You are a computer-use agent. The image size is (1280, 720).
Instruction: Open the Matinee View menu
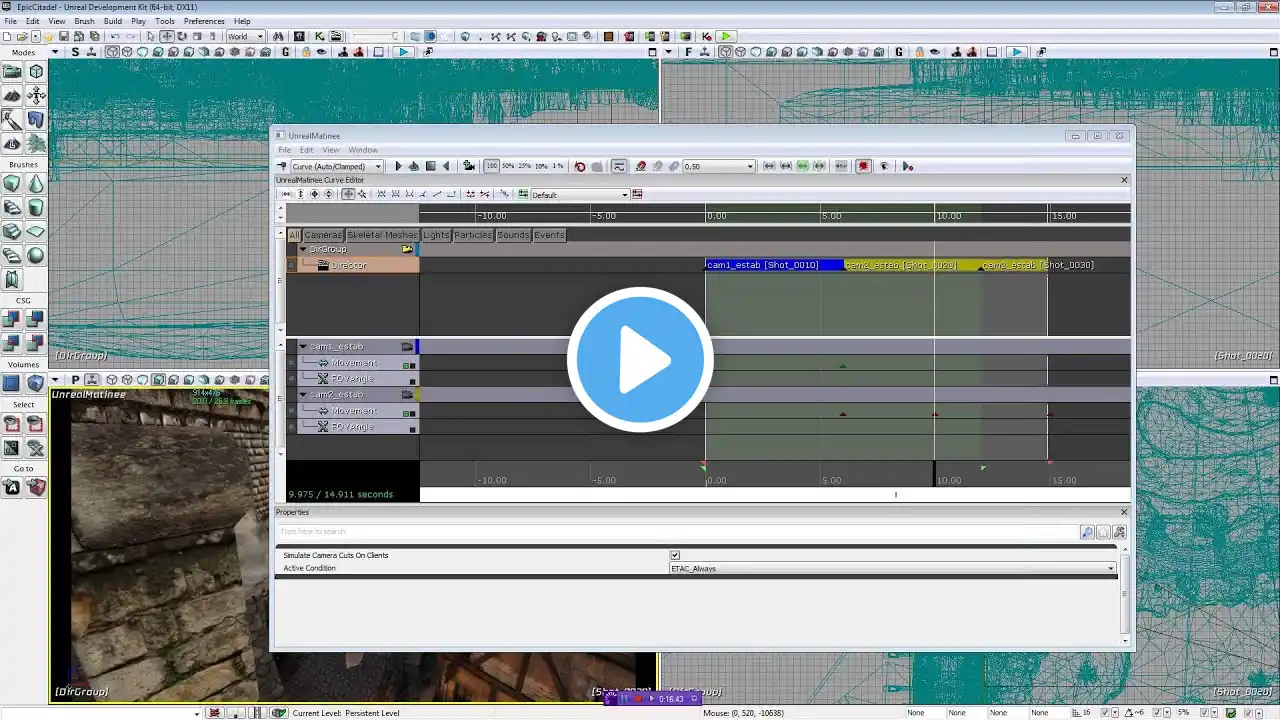tap(331, 150)
